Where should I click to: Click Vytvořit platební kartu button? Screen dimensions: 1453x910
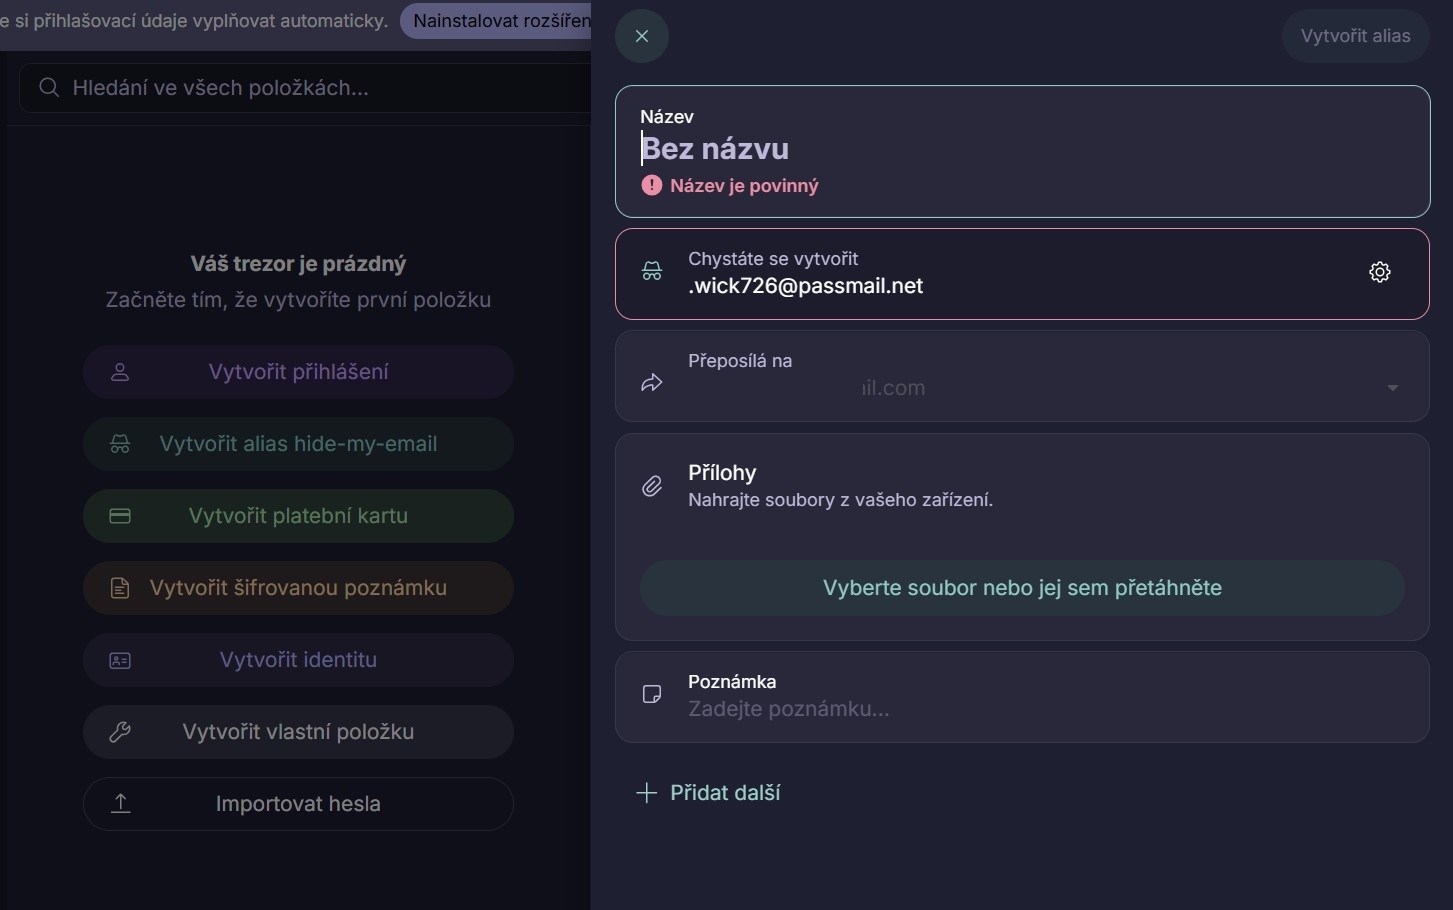298,516
